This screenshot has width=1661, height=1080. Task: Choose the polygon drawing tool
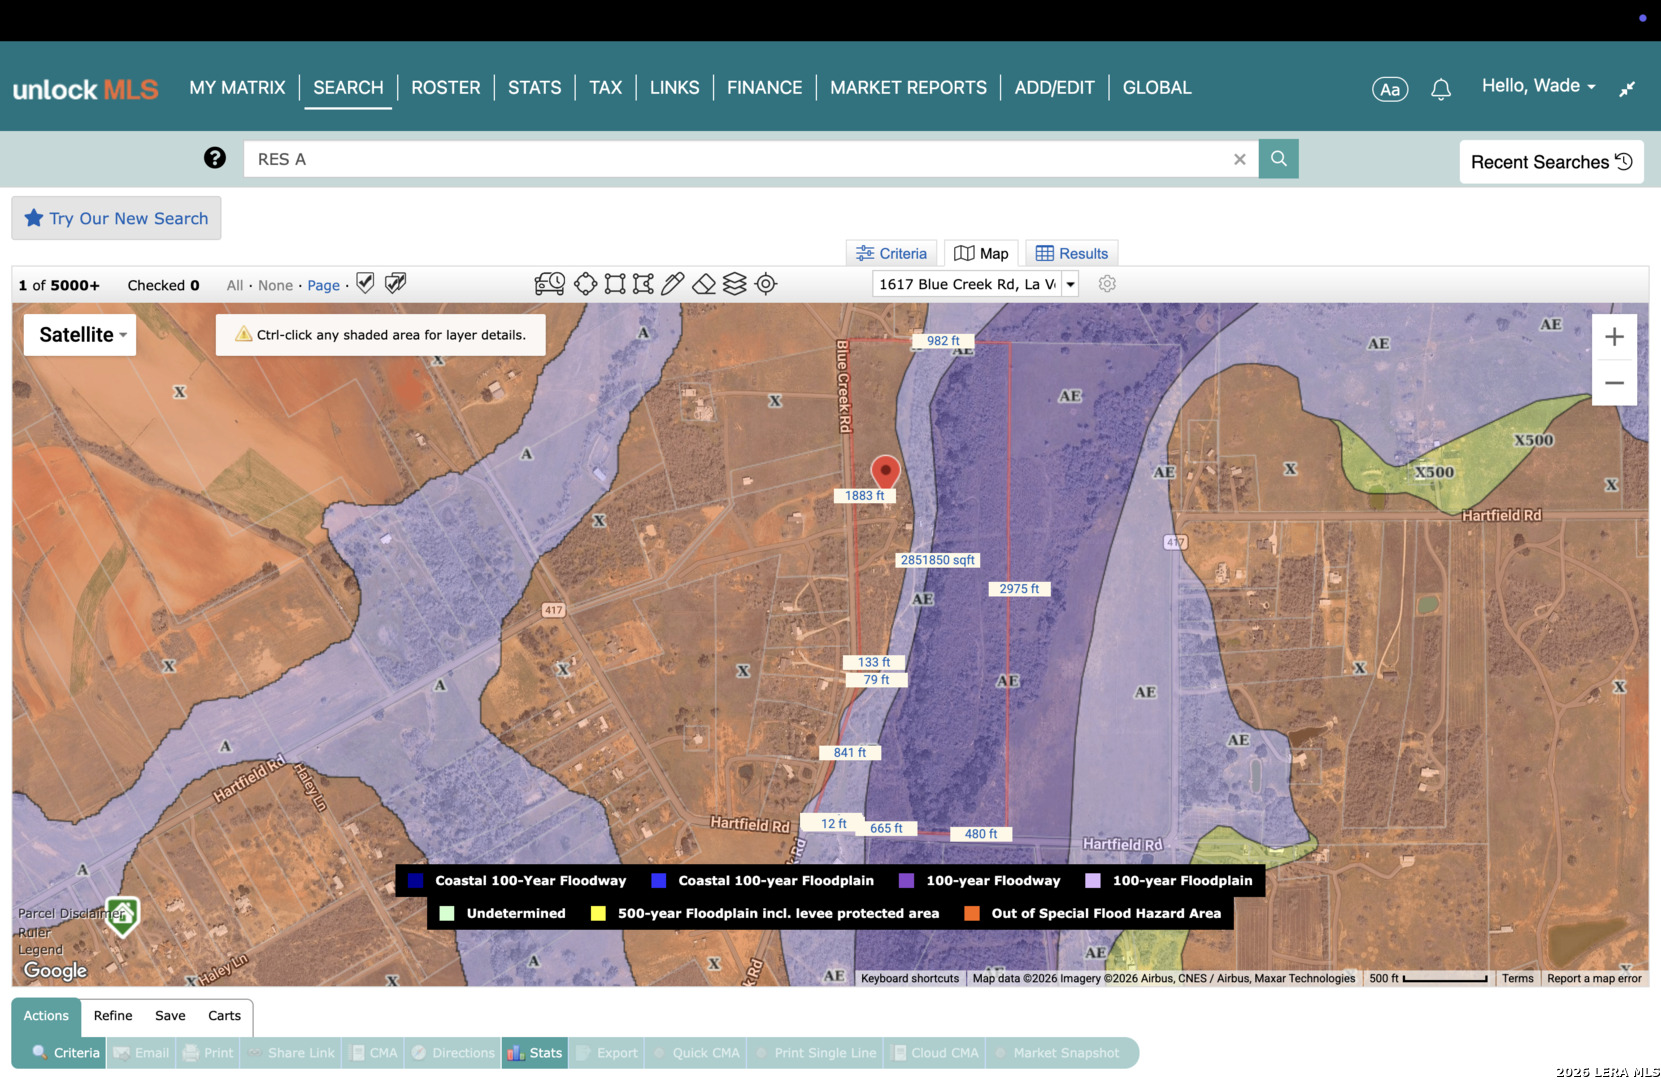(x=643, y=284)
